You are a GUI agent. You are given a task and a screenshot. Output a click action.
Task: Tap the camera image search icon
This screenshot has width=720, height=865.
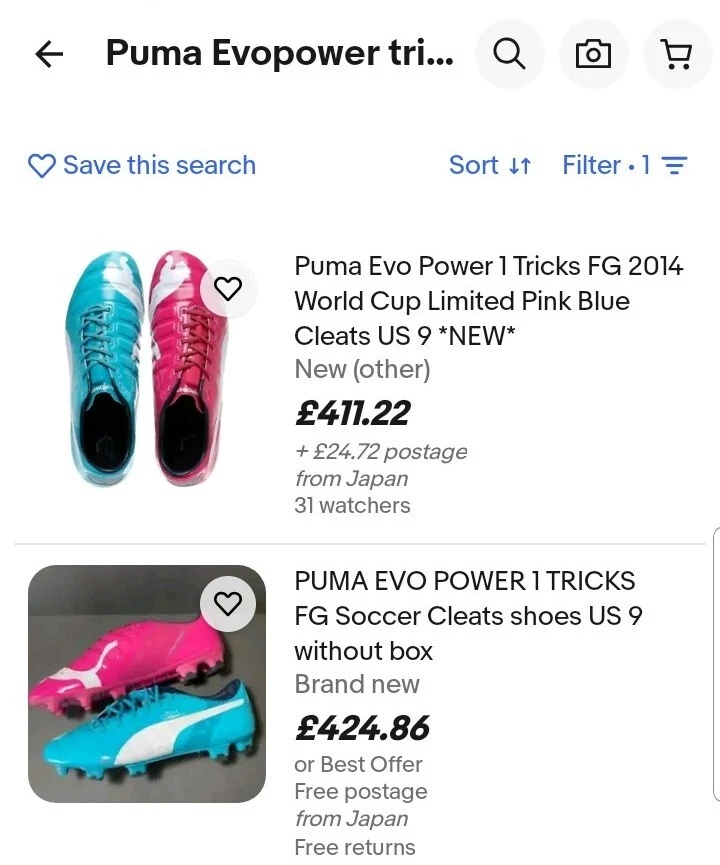click(x=593, y=55)
